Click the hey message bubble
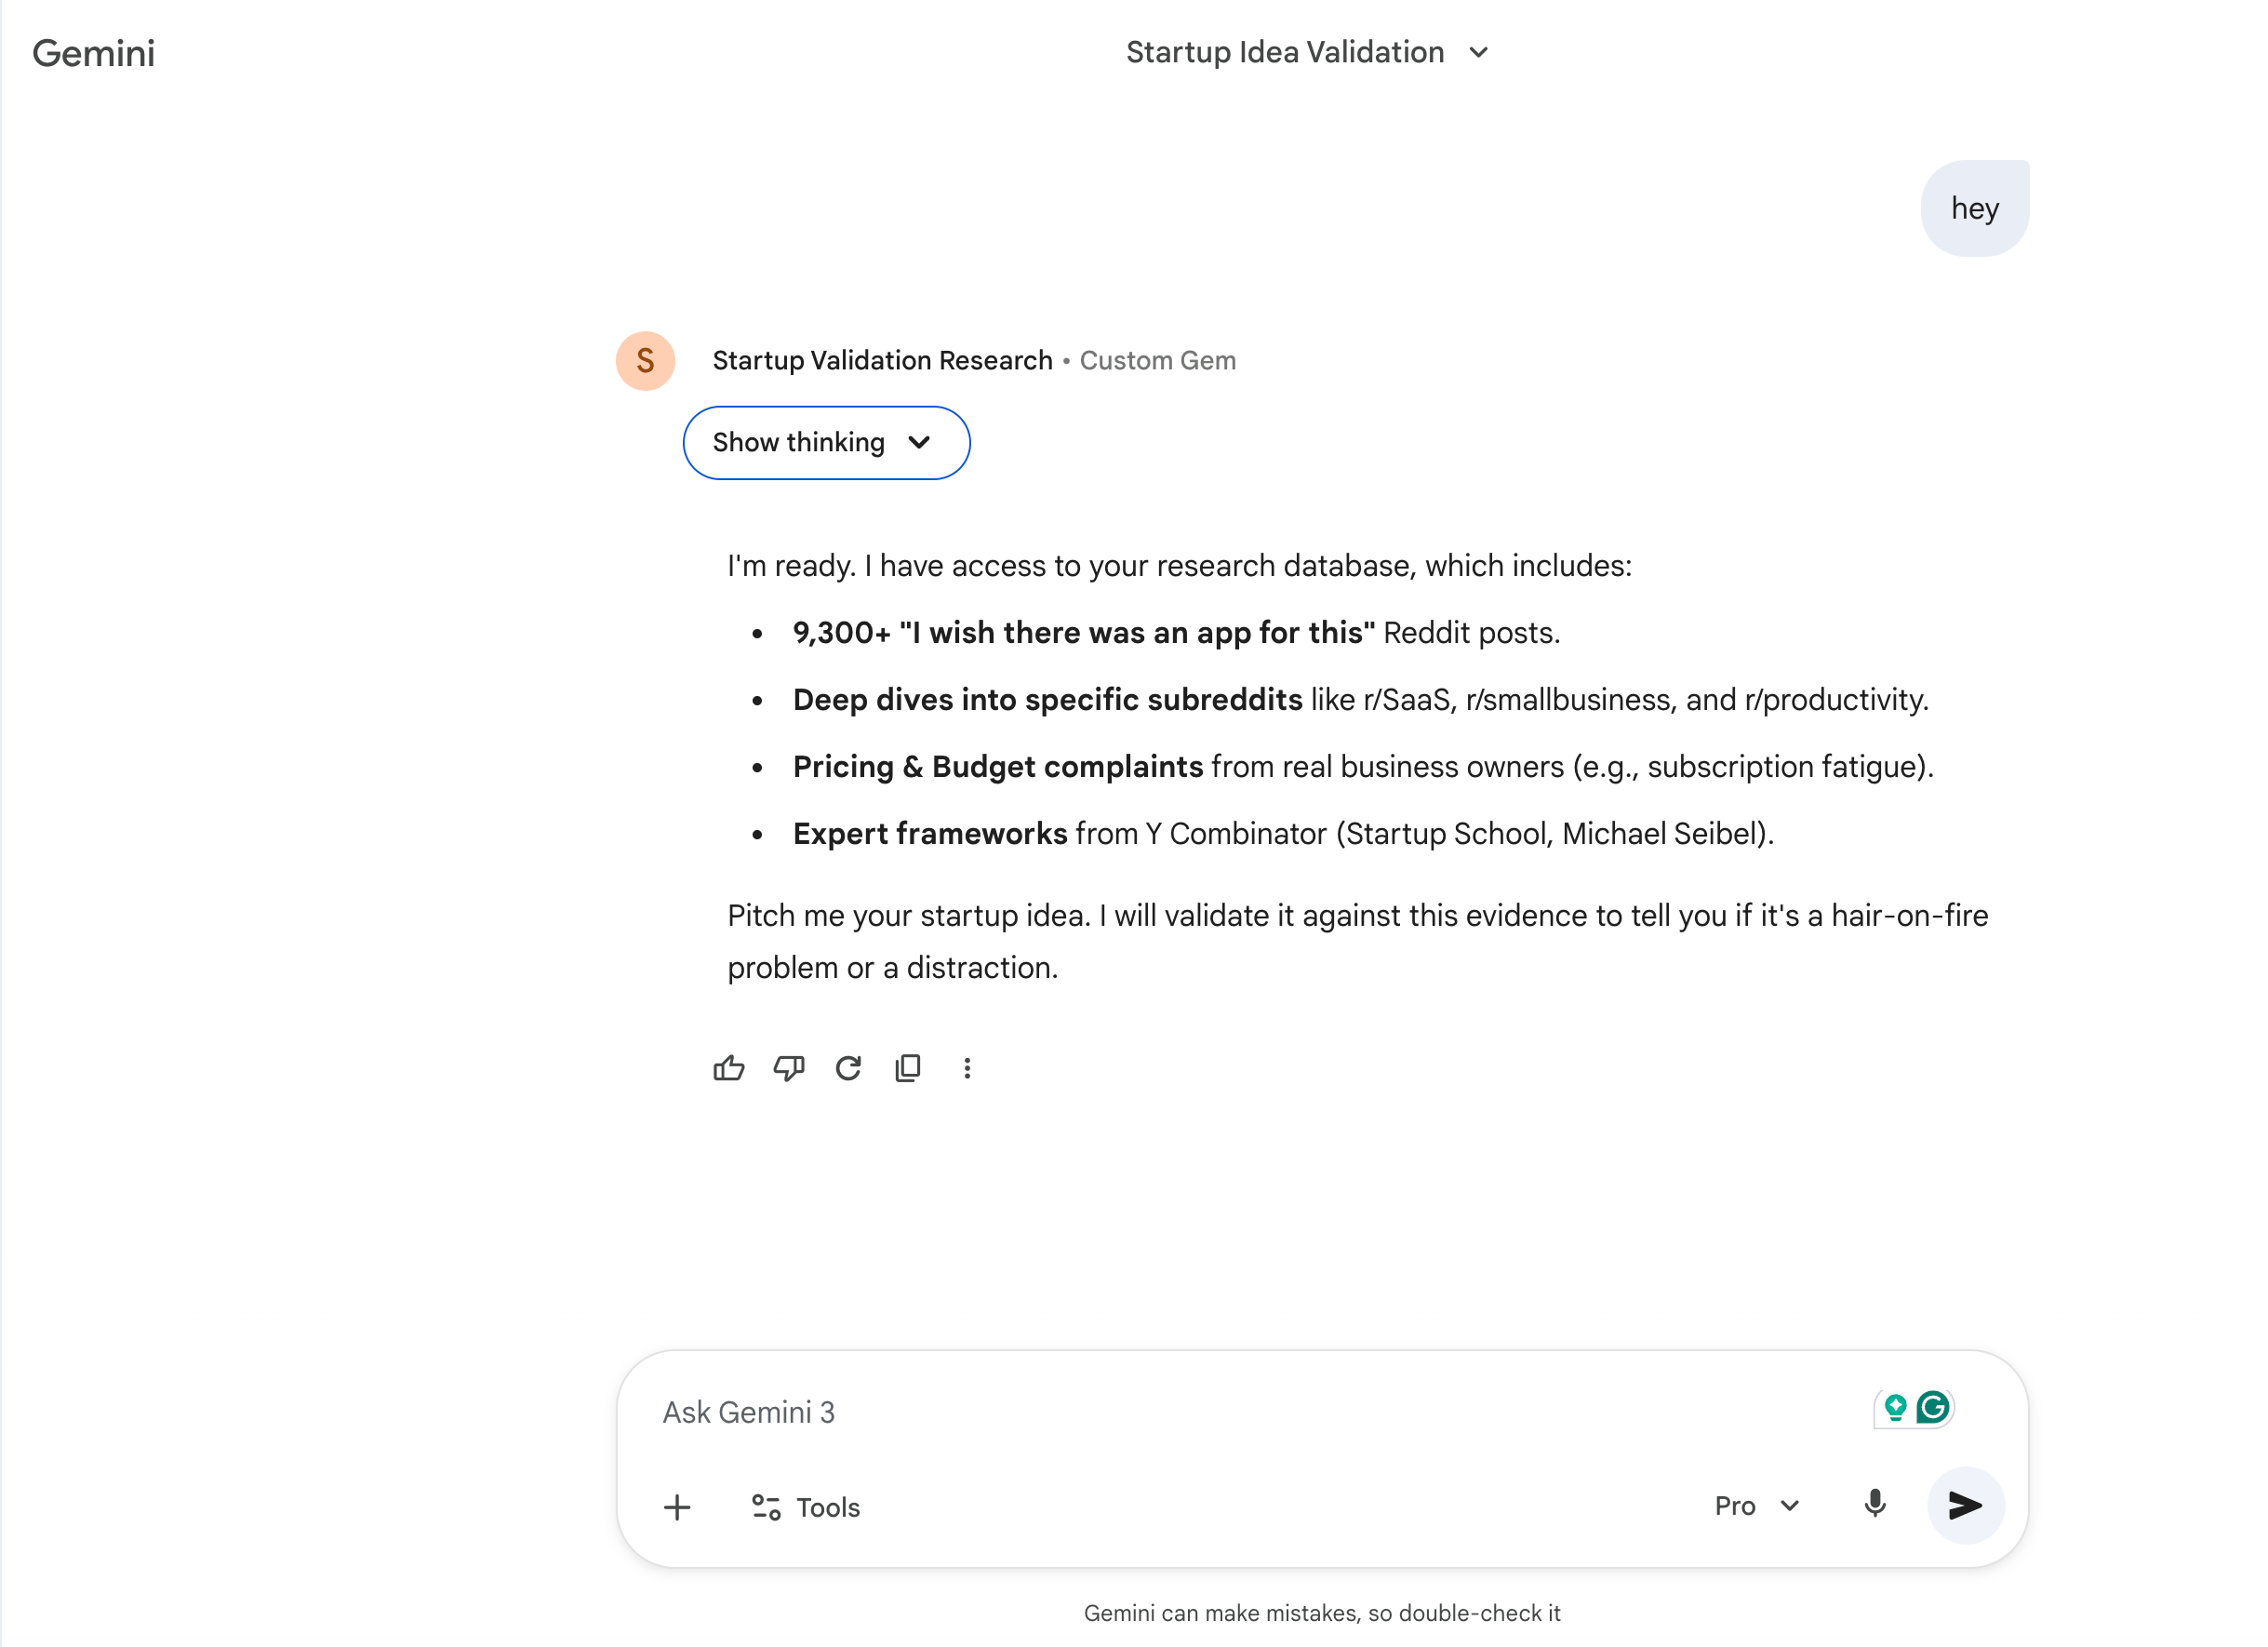Screen dimensions: 2268x1647 (1974, 208)
